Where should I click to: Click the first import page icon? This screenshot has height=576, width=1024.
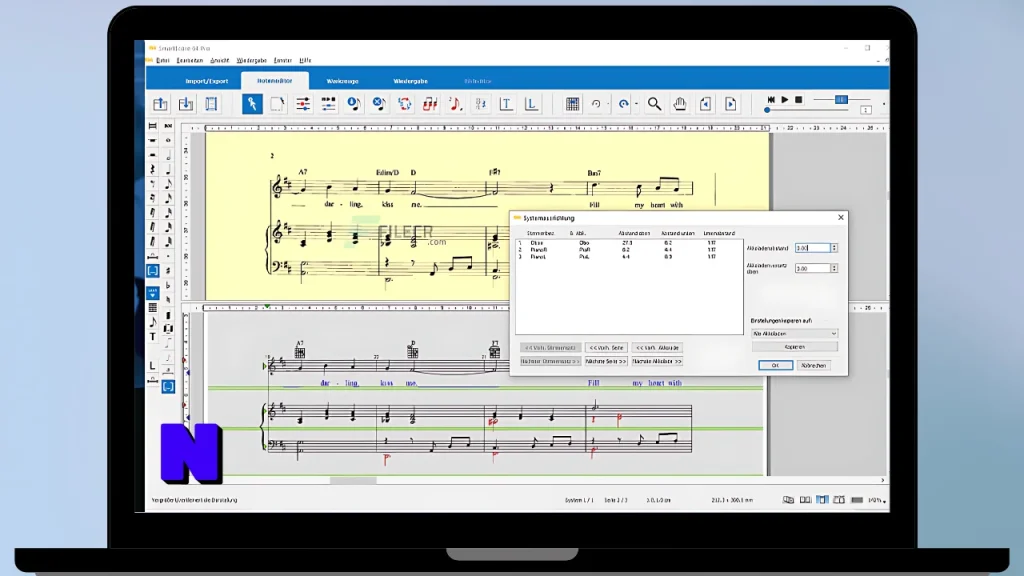point(160,104)
